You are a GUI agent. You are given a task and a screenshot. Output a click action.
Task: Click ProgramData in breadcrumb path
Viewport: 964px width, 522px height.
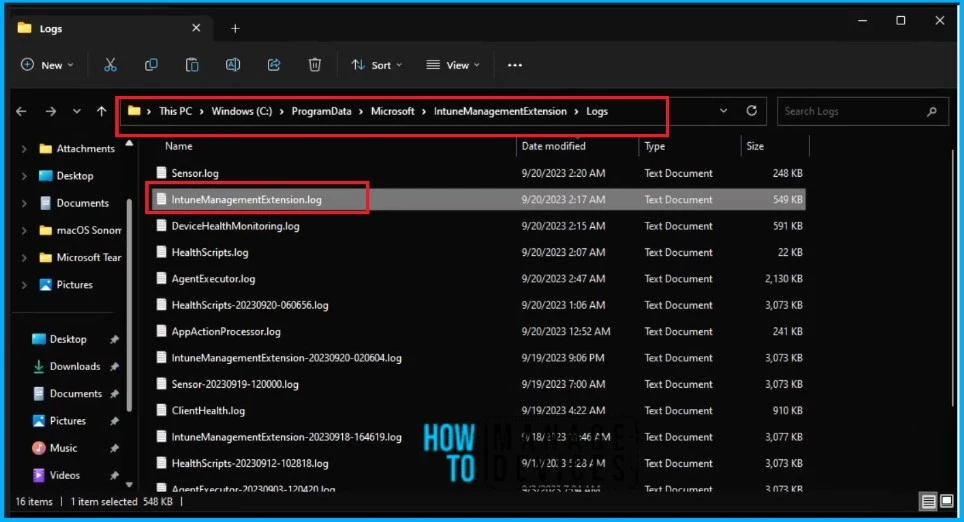(x=322, y=111)
